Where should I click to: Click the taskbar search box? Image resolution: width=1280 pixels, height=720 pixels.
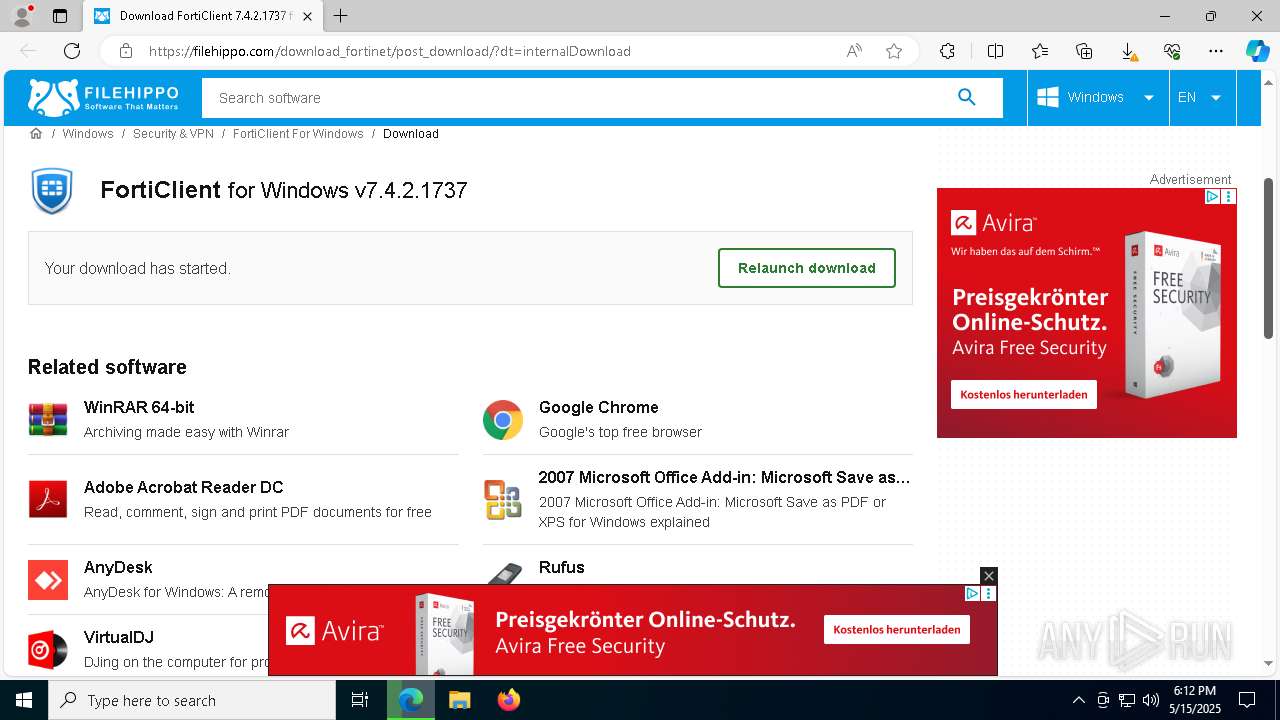192,700
